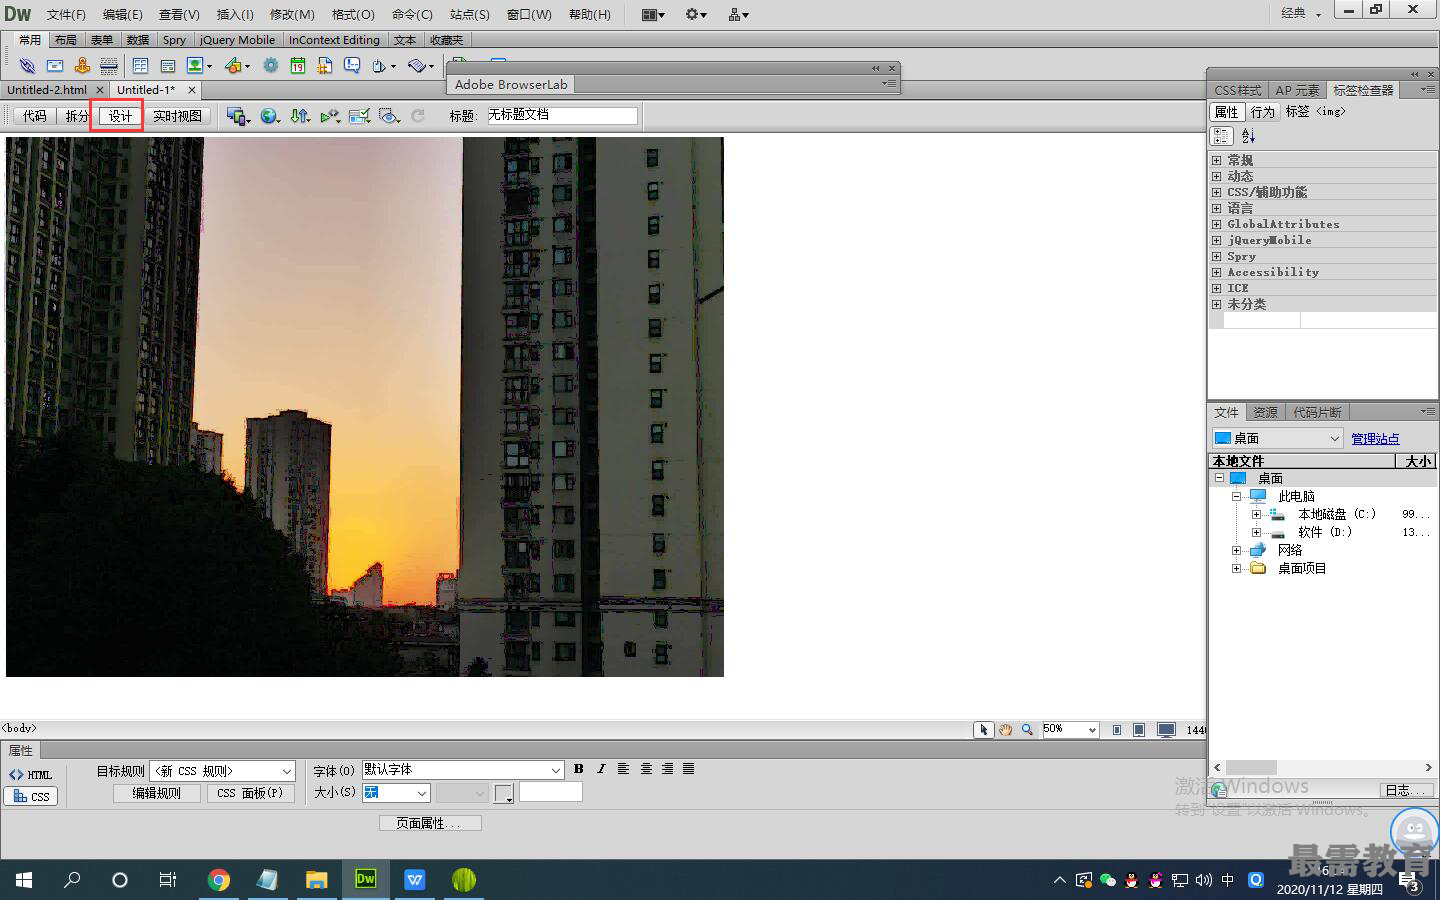Expand the 常规 category in Tag Inspector
This screenshot has height=900, width=1440.
pyautogui.click(x=1216, y=160)
